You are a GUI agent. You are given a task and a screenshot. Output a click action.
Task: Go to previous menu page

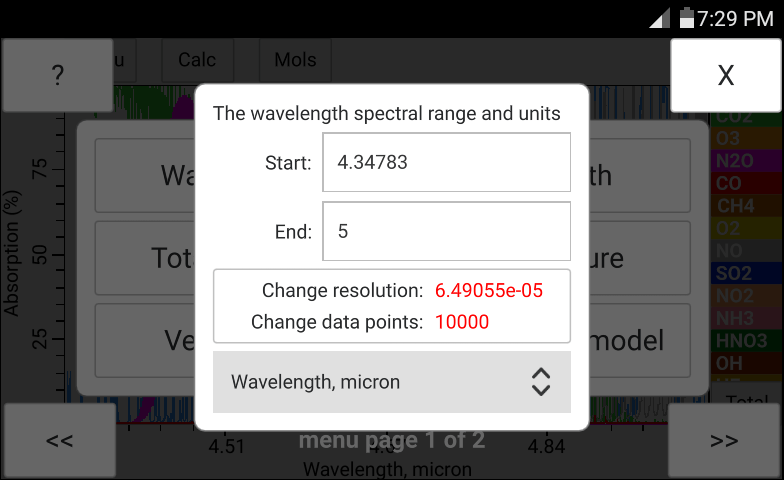point(59,440)
